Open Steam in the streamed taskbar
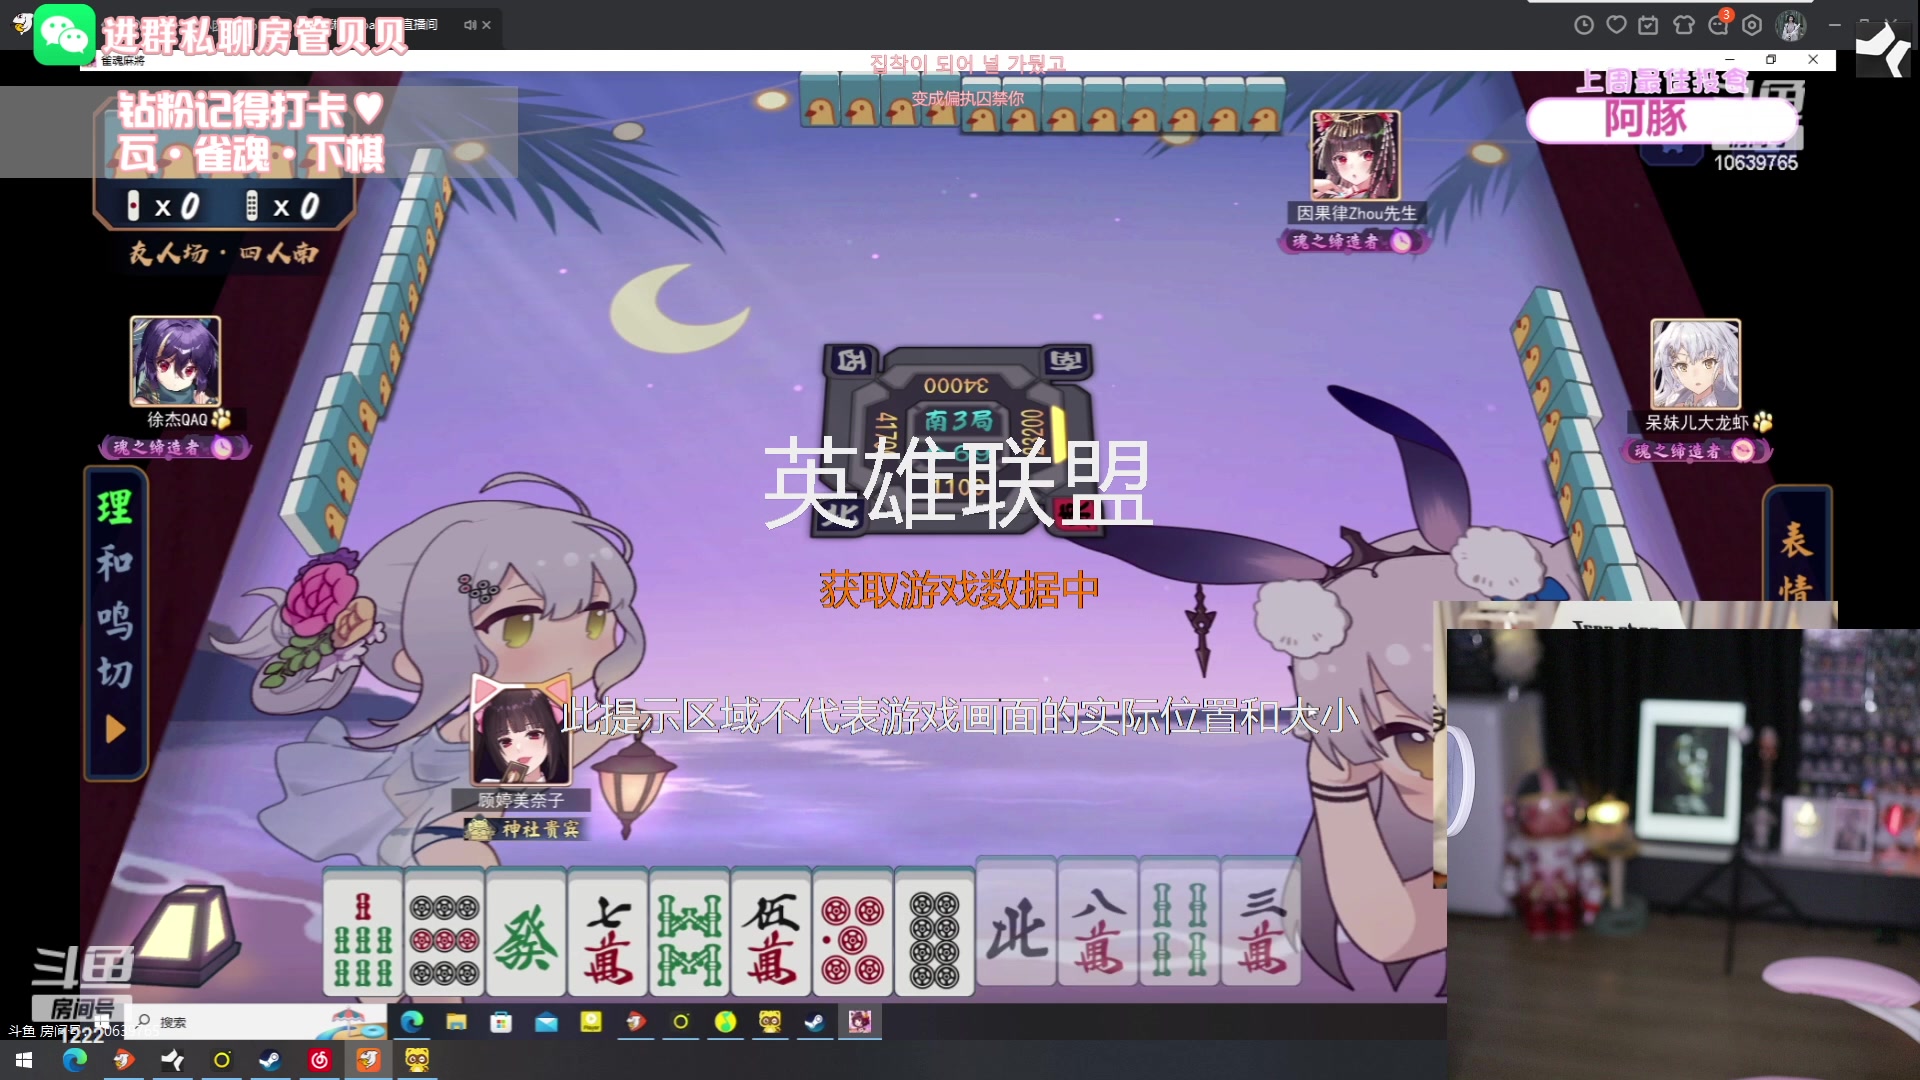Image resolution: width=1920 pixels, height=1080 pixels. point(815,1021)
